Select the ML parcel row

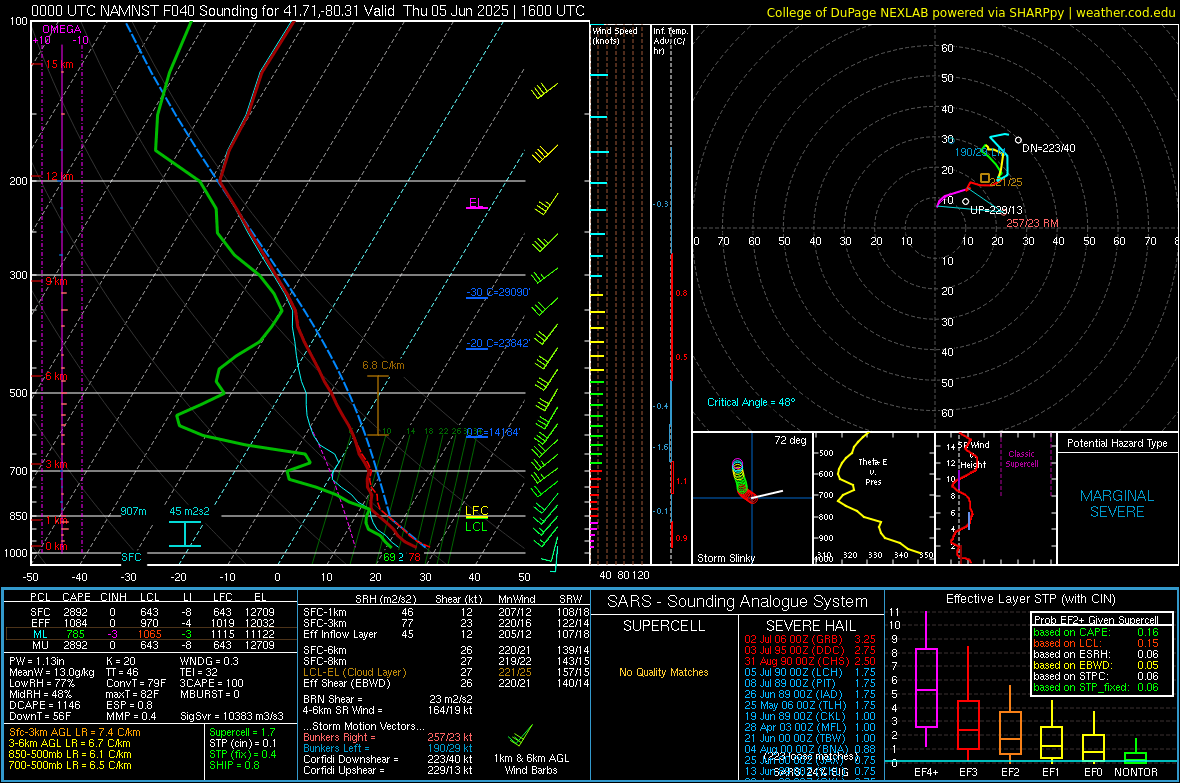coord(151,634)
